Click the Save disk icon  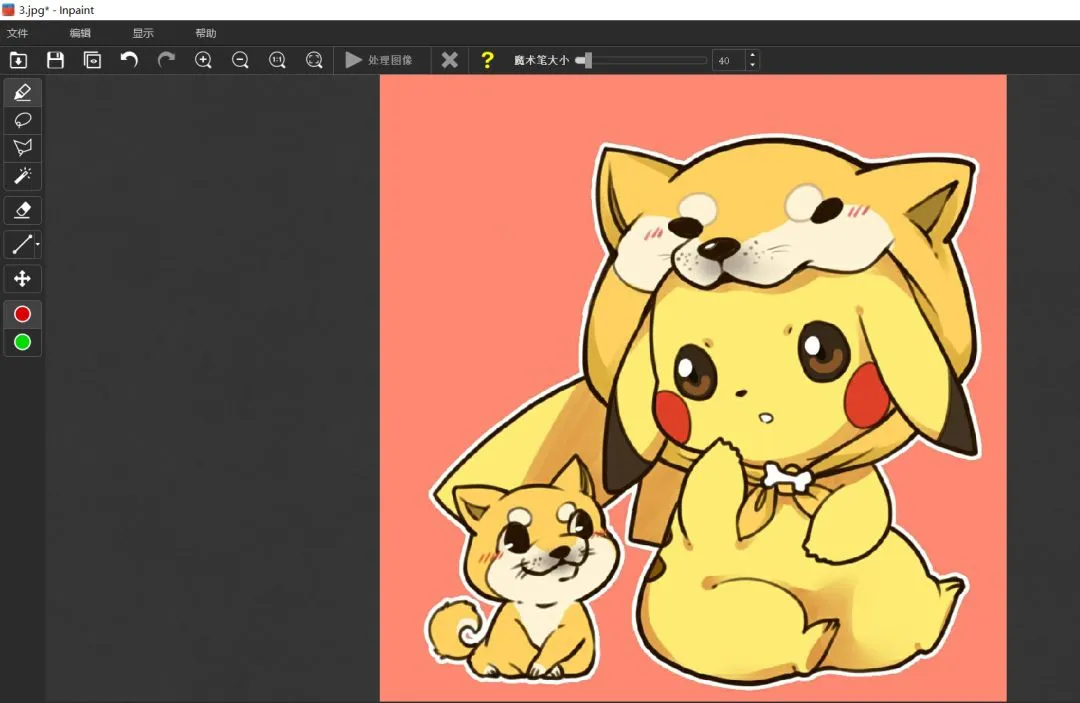pyautogui.click(x=55, y=60)
